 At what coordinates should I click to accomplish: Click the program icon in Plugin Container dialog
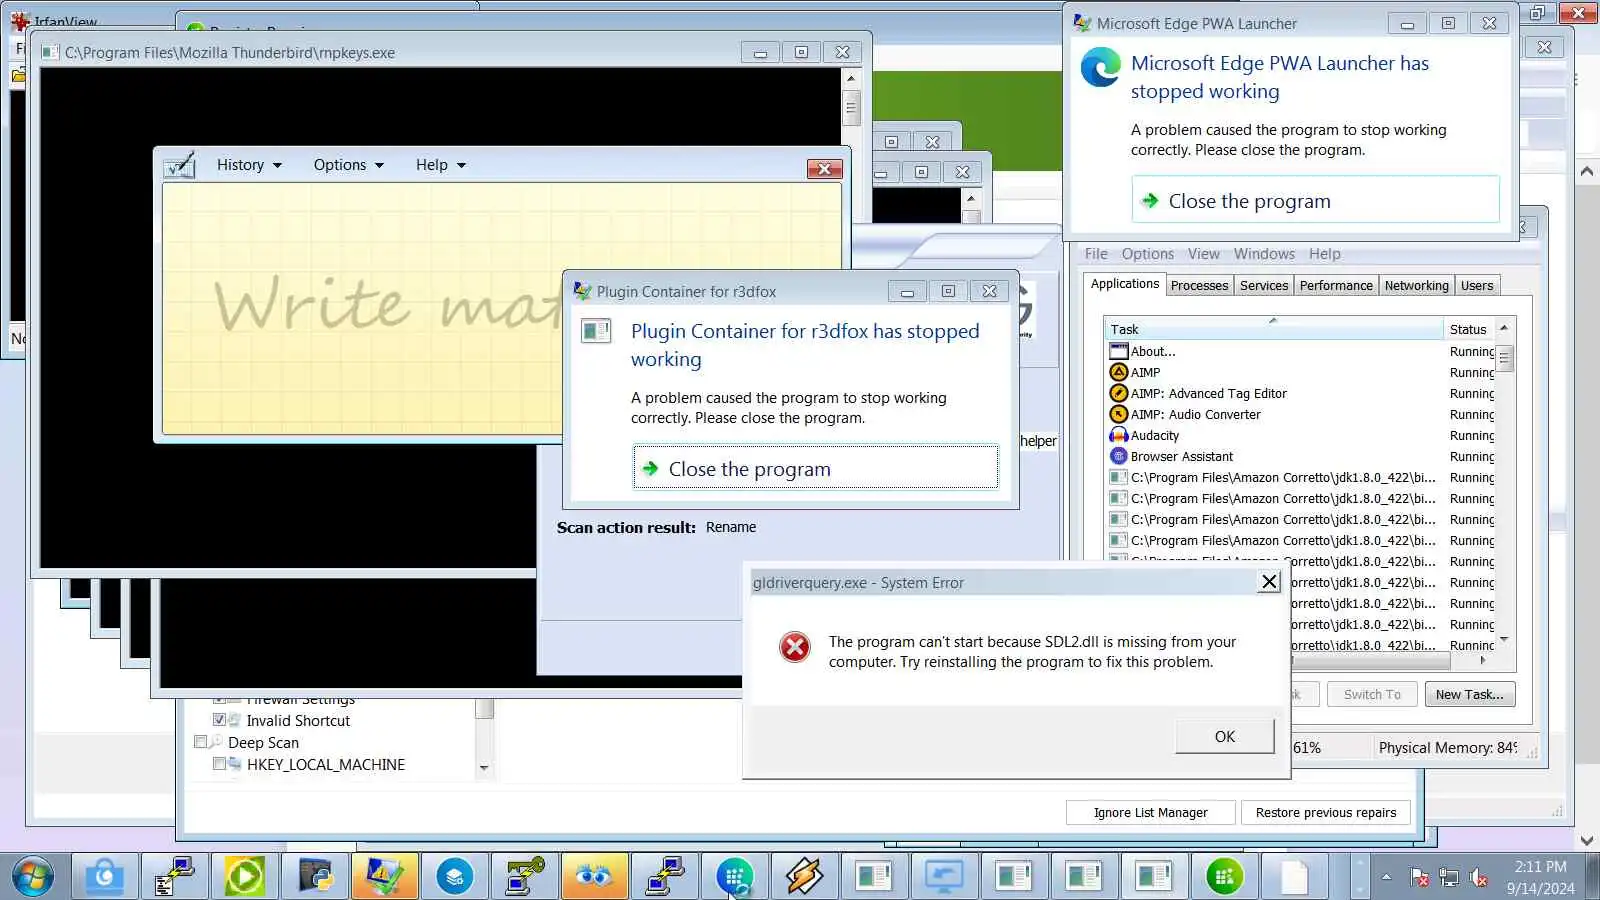point(596,331)
